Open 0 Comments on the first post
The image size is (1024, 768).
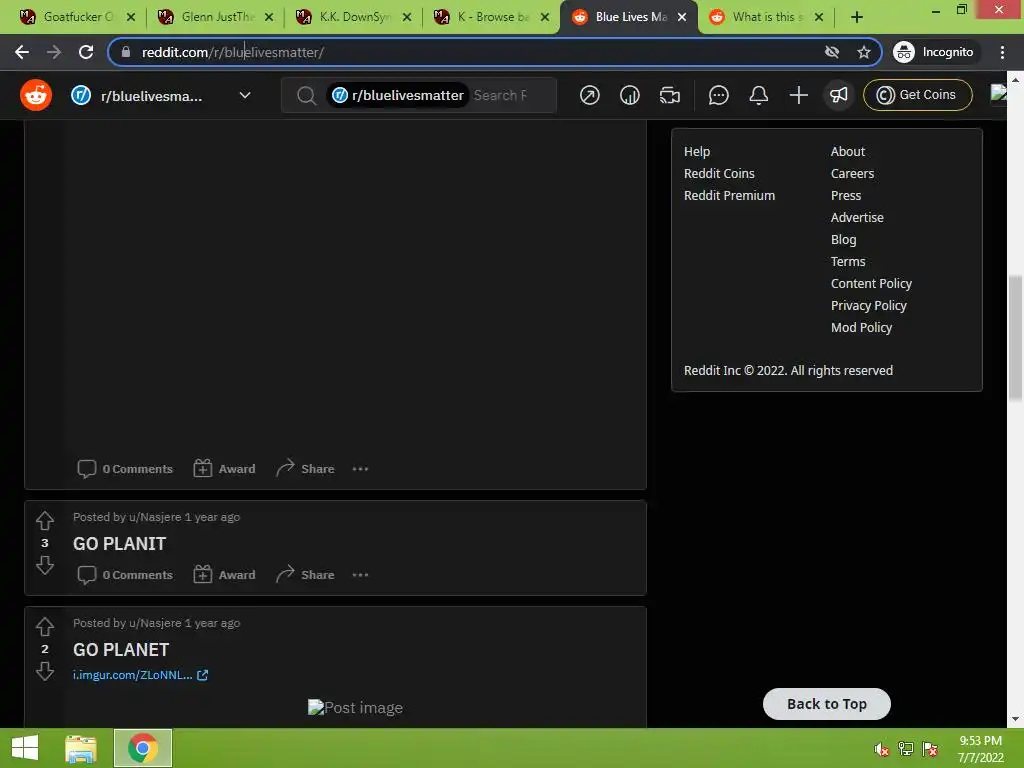[x=125, y=469]
